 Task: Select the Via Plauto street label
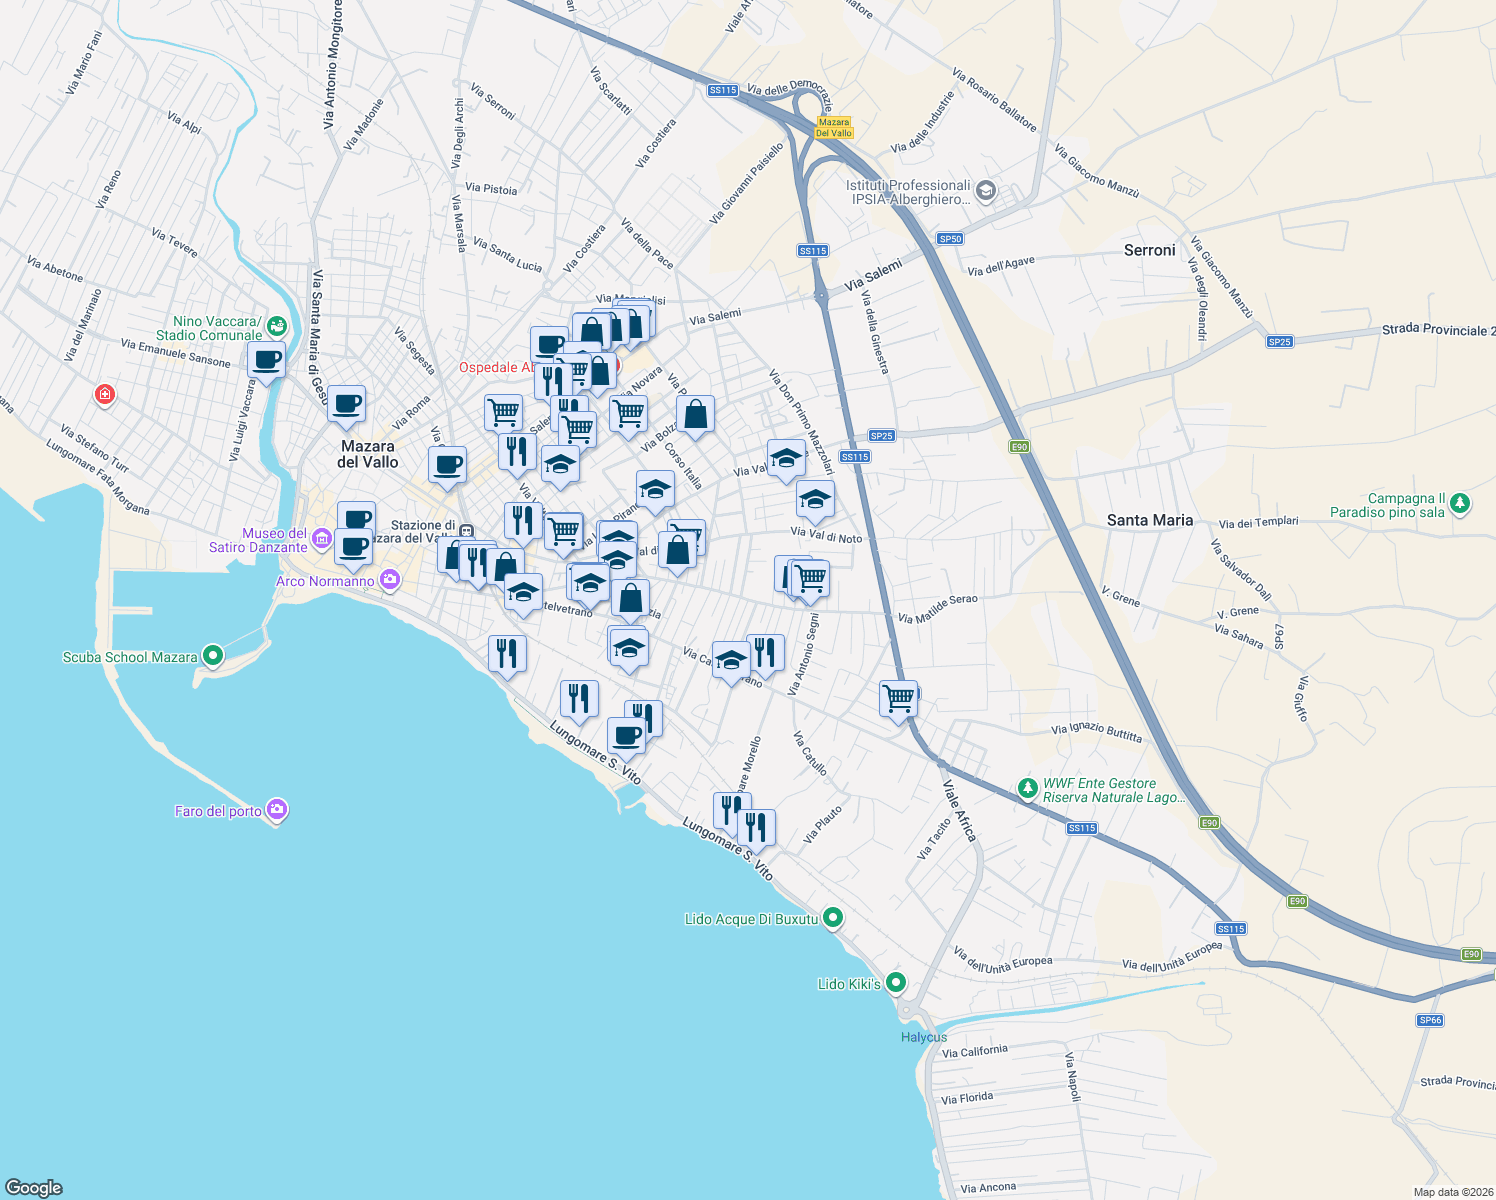(x=823, y=824)
